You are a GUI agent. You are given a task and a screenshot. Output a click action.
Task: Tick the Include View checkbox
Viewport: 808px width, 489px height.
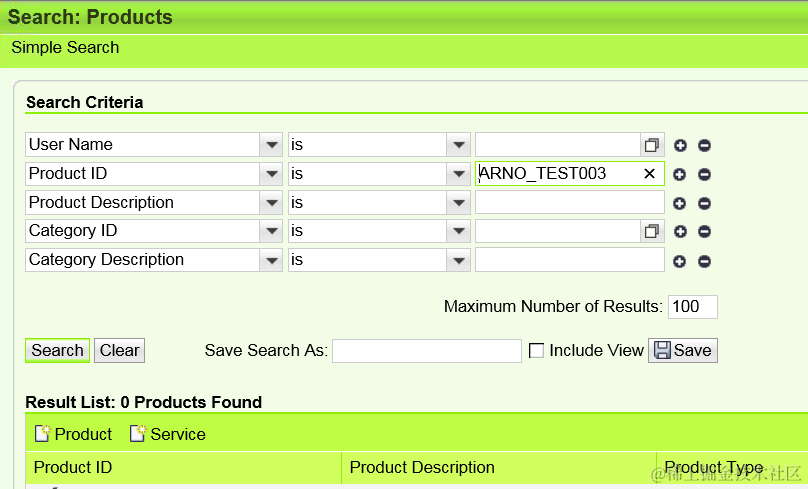(x=536, y=351)
